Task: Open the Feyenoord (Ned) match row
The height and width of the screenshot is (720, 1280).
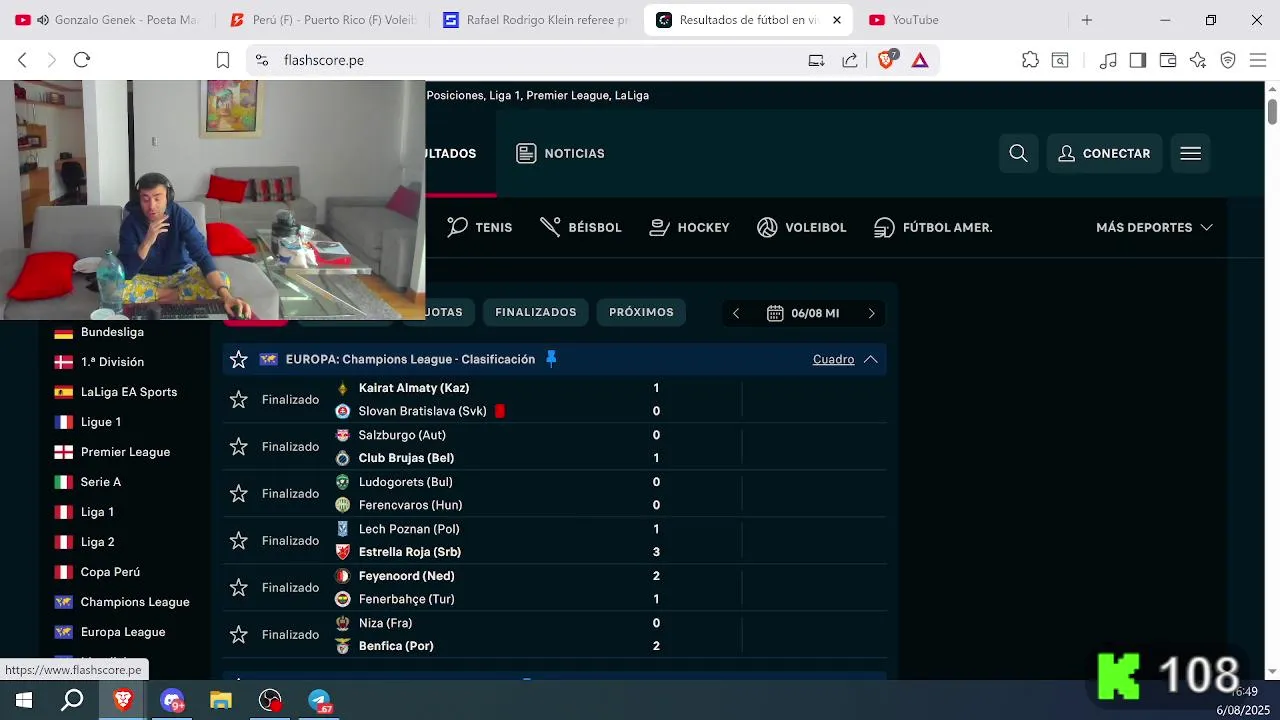Action: pyautogui.click(x=554, y=587)
